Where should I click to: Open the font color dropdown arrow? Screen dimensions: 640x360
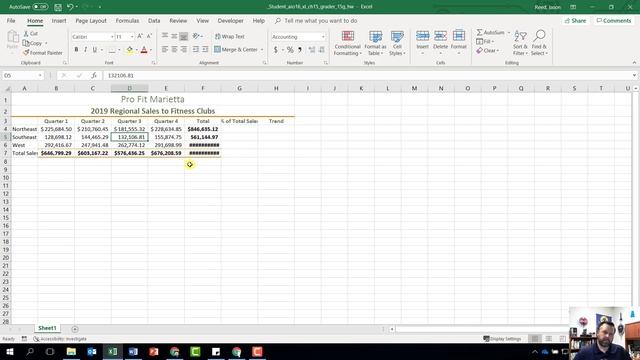click(151, 50)
